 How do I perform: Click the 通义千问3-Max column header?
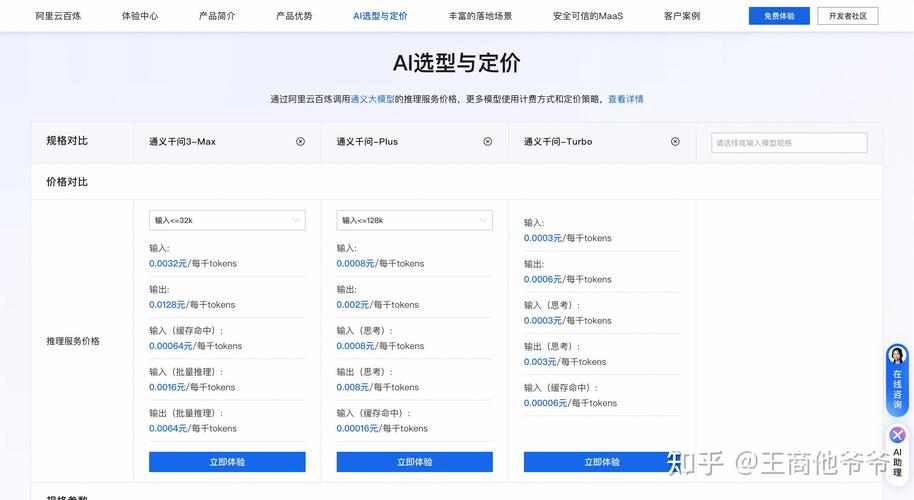pos(182,142)
